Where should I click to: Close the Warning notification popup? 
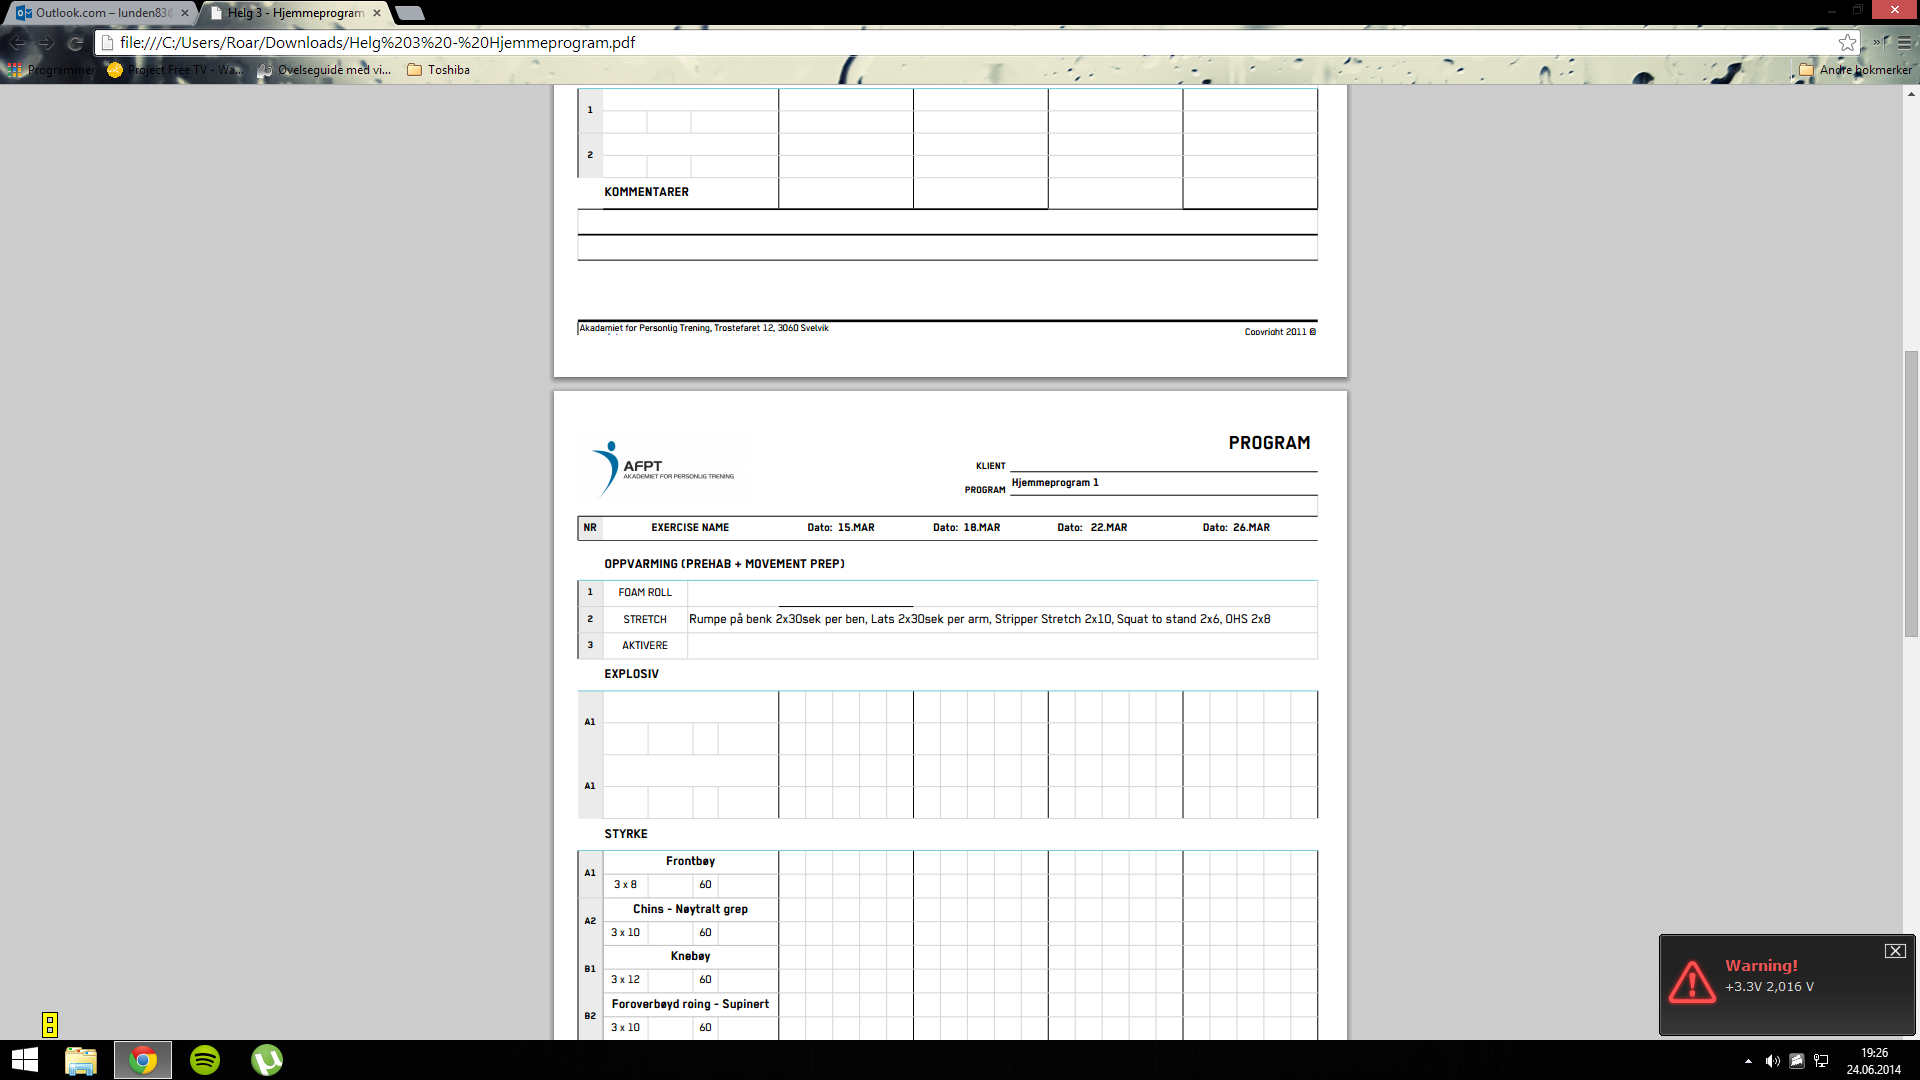tap(1895, 951)
